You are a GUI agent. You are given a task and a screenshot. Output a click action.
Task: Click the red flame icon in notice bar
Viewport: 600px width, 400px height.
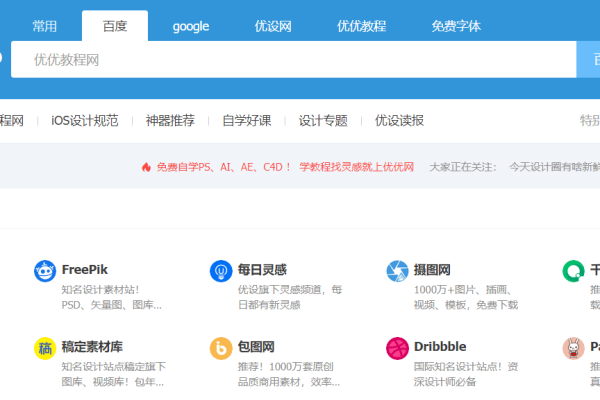click(x=146, y=167)
